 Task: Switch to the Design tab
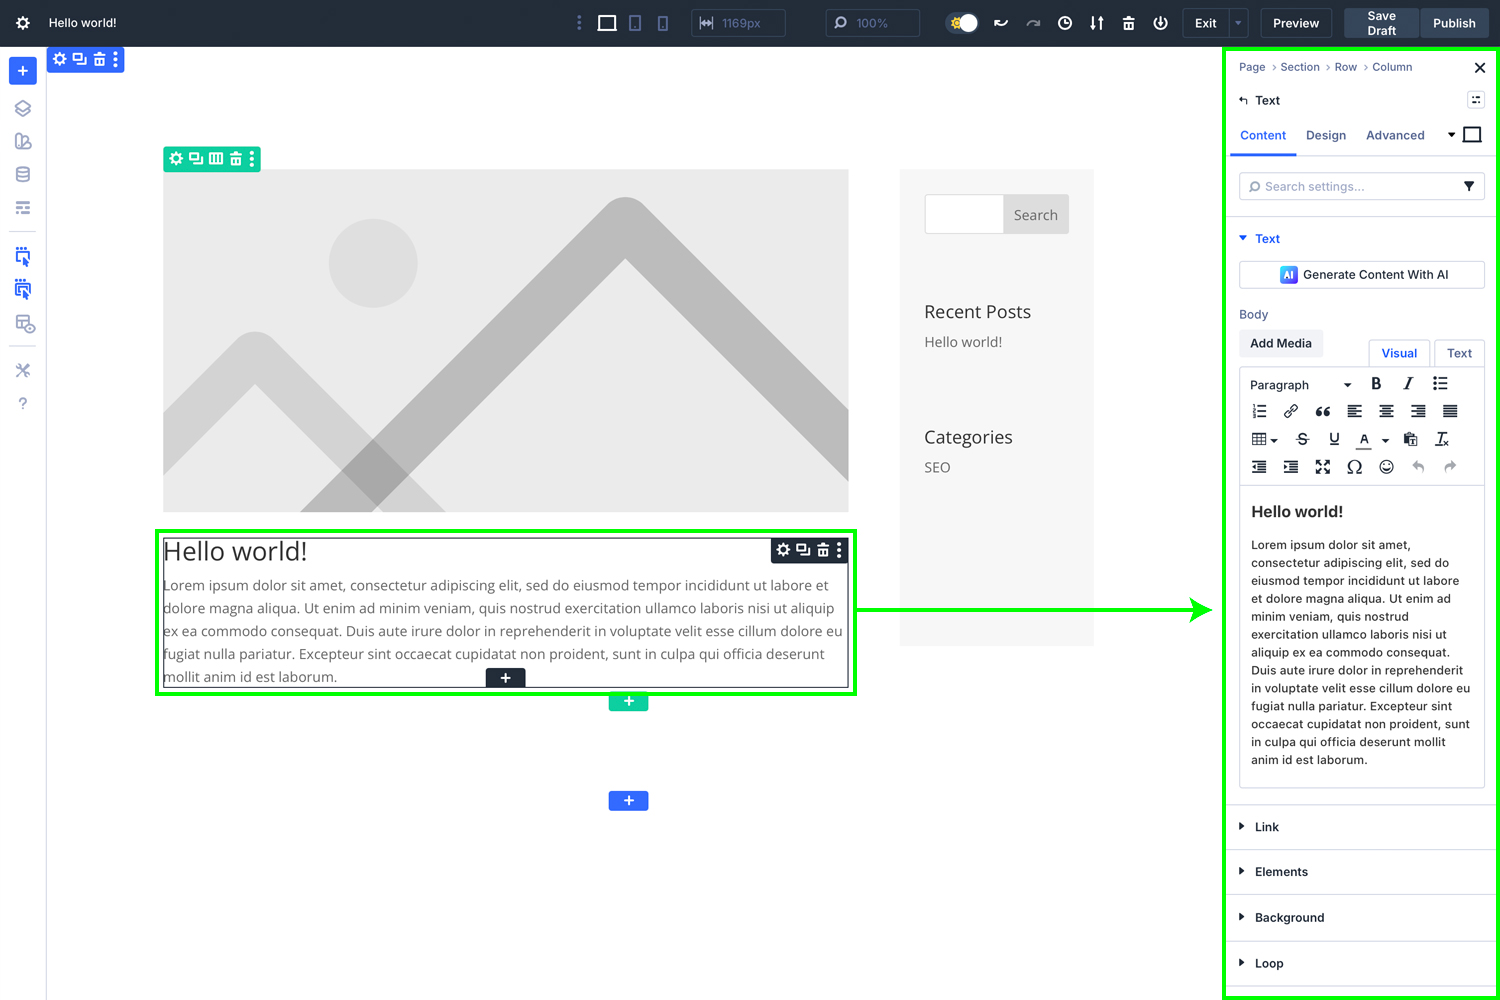[x=1326, y=135]
